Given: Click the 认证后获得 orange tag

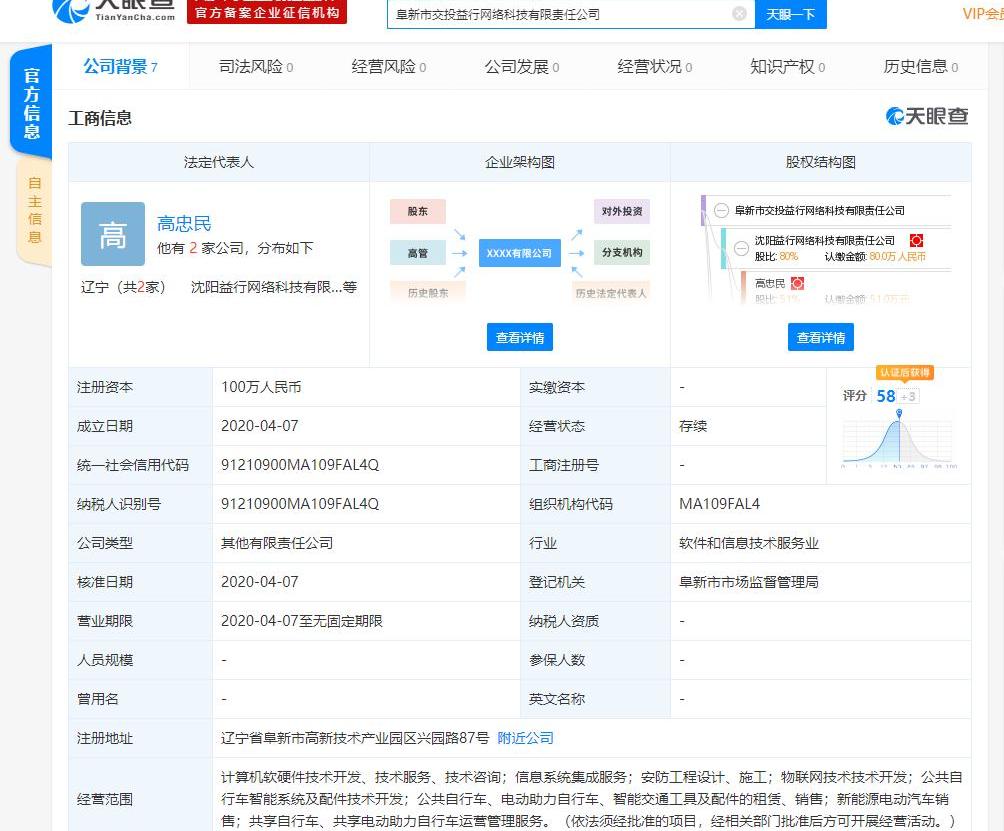Looking at the screenshot, I should tap(905, 373).
